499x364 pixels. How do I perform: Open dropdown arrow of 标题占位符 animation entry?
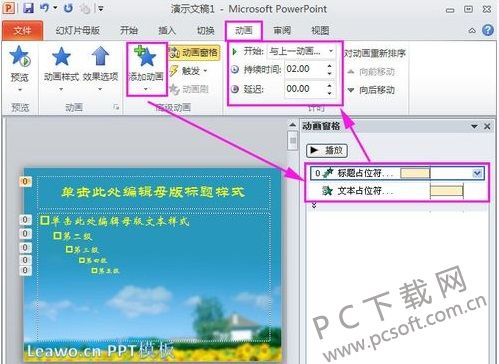tap(477, 173)
